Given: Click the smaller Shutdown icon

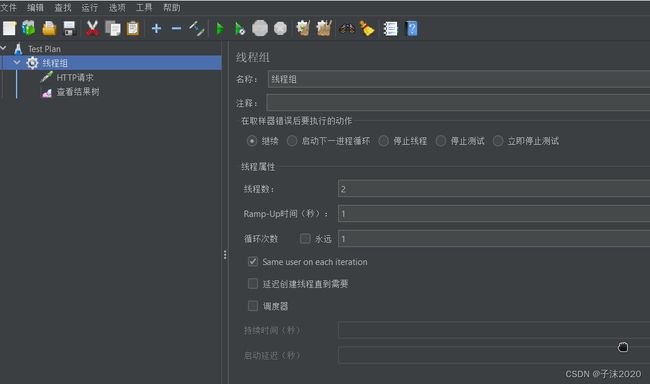Looking at the screenshot, I should (280, 28).
